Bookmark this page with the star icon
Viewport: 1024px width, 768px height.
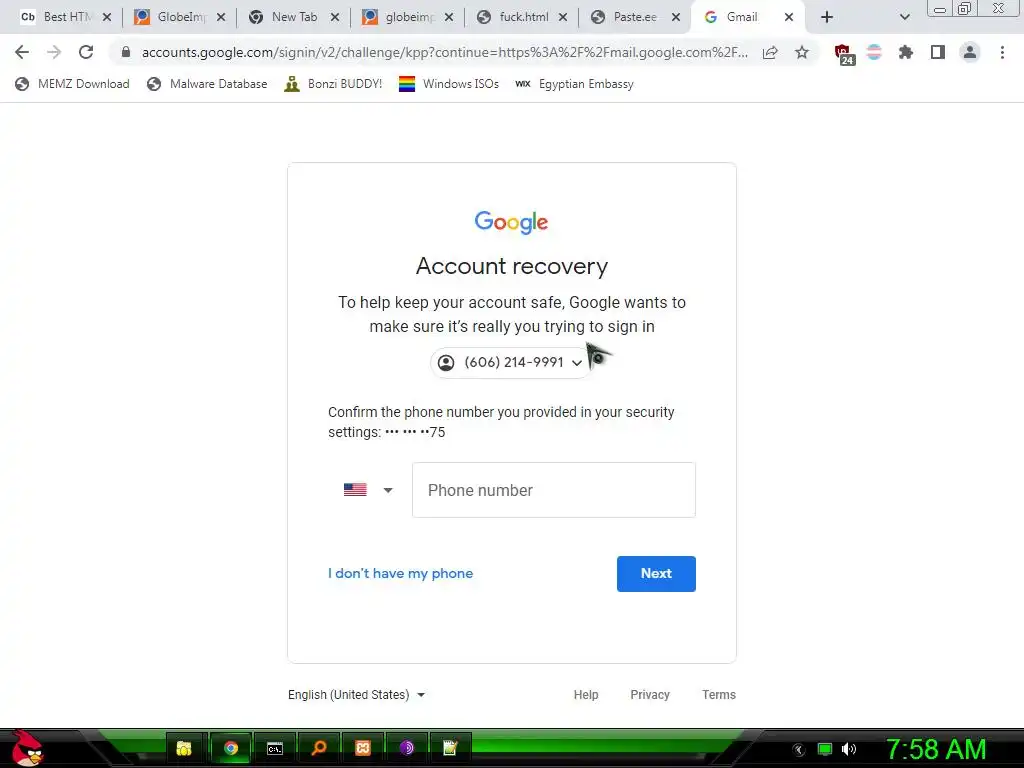click(802, 52)
